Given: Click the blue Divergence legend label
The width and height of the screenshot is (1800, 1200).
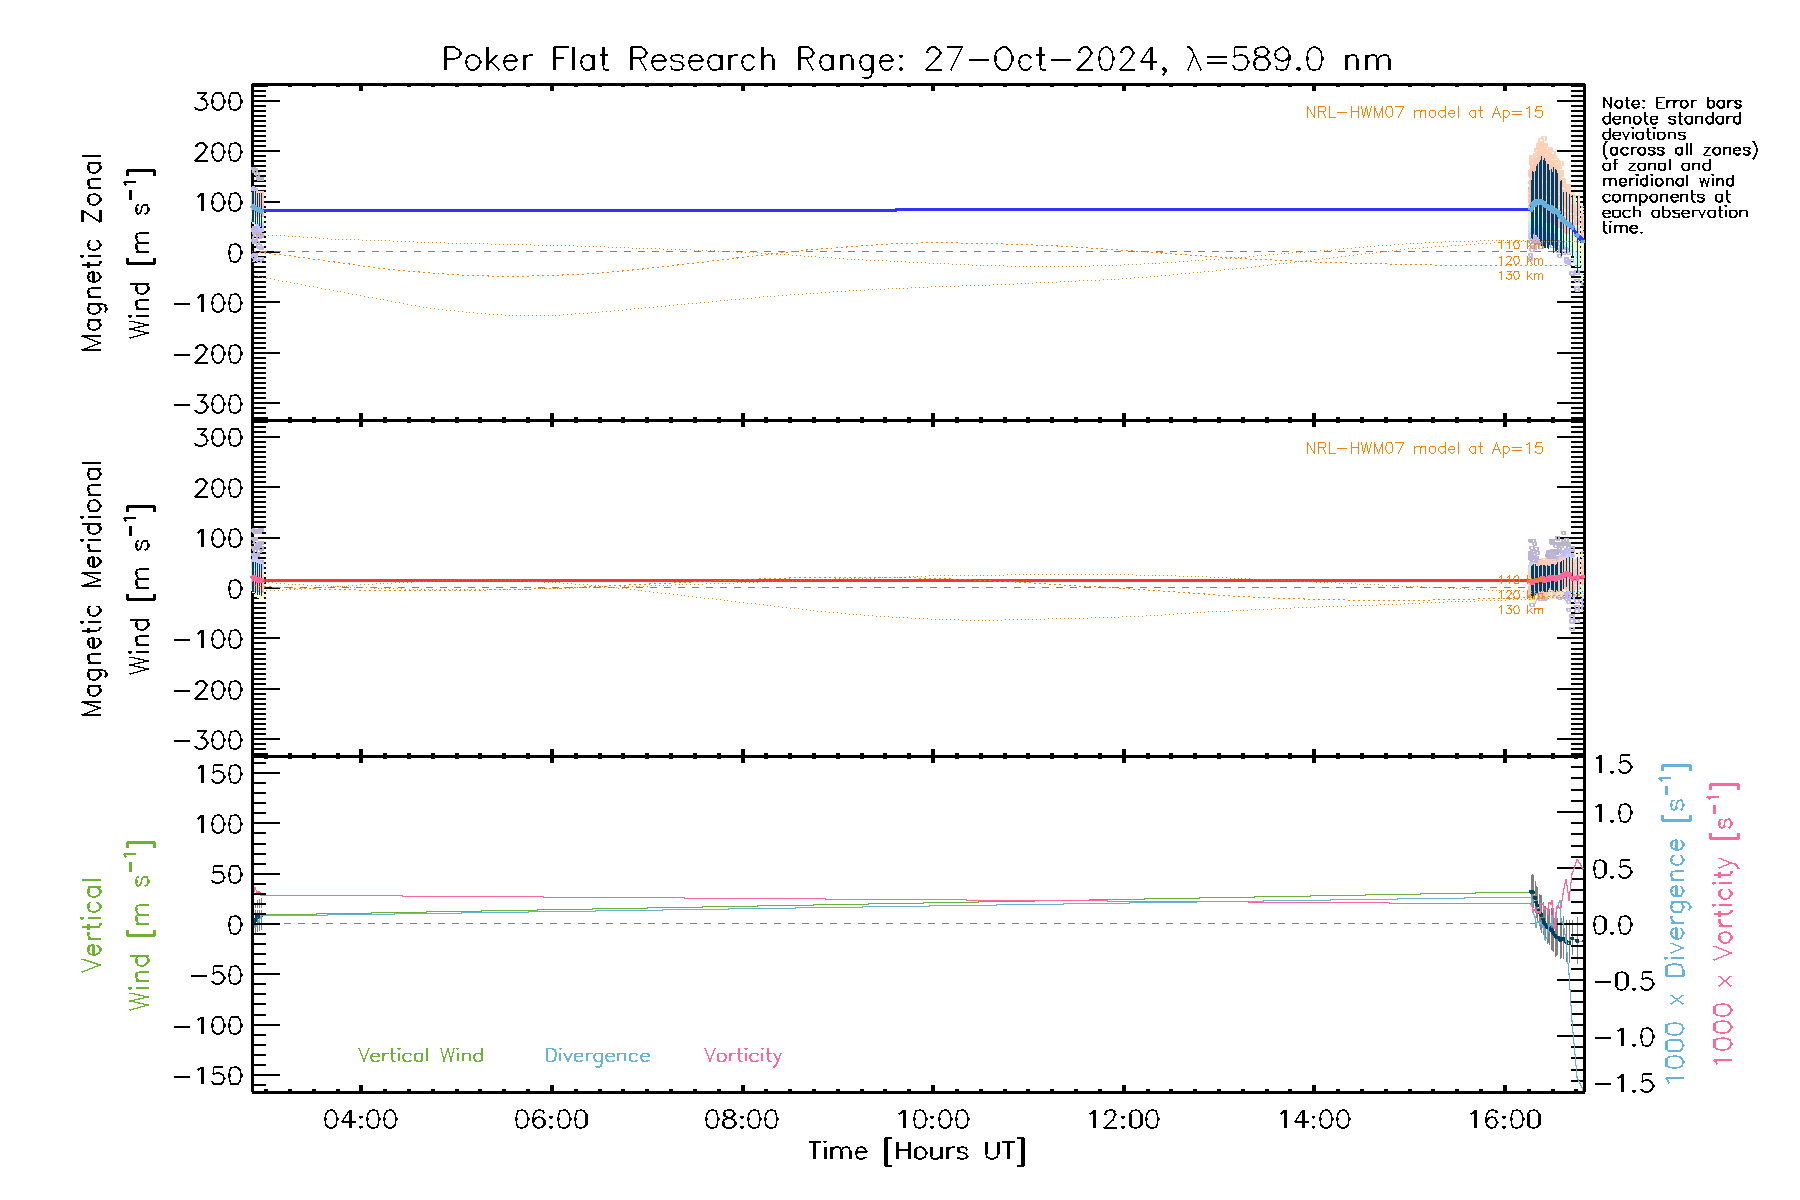Looking at the screenshot, I should pyautogui.click(x=597, y=1056).
